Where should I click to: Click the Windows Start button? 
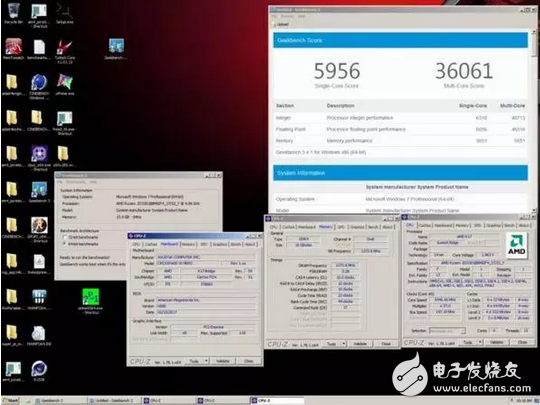pos(11,401)
